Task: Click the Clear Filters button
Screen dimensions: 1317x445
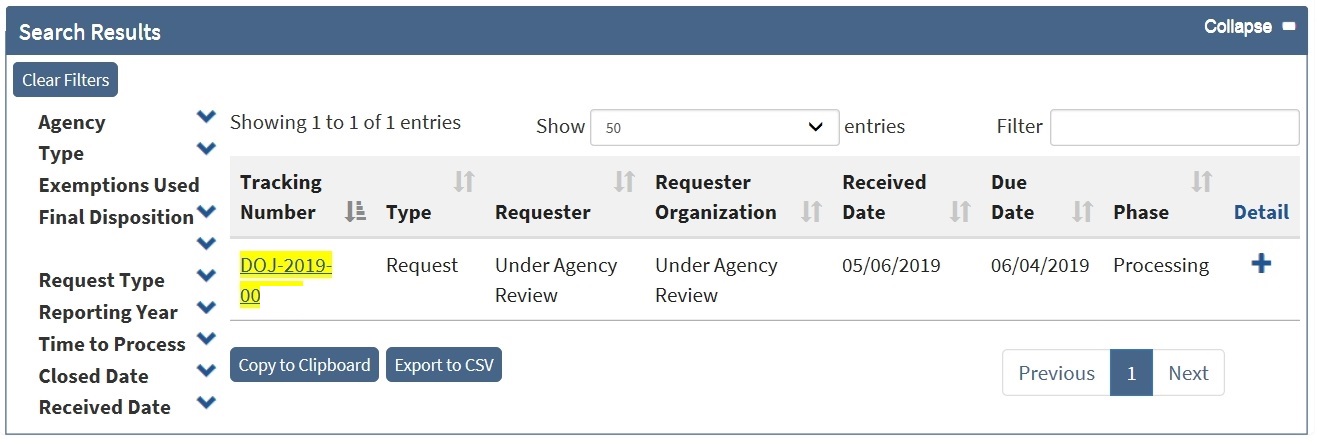Action: click(65, 80)
